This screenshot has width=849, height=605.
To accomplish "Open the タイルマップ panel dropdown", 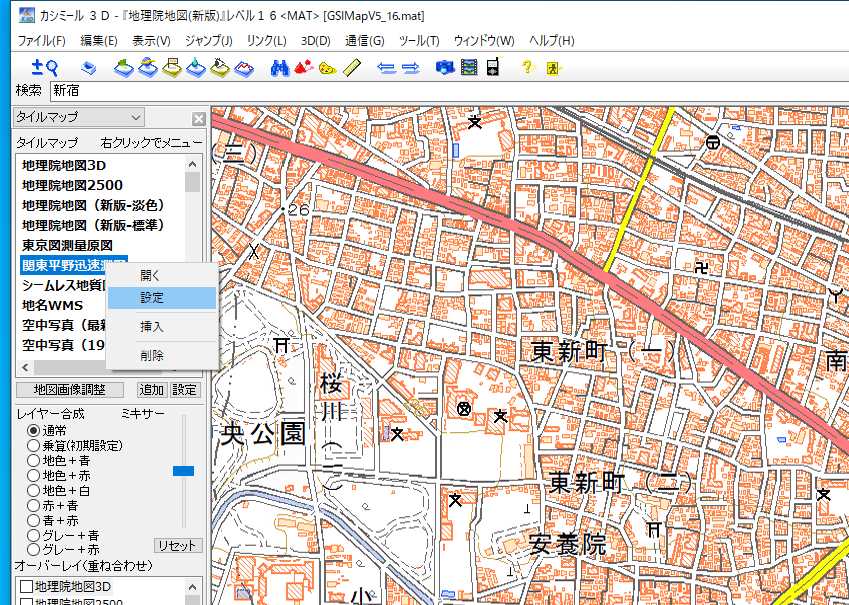I will tap(79, 117).
